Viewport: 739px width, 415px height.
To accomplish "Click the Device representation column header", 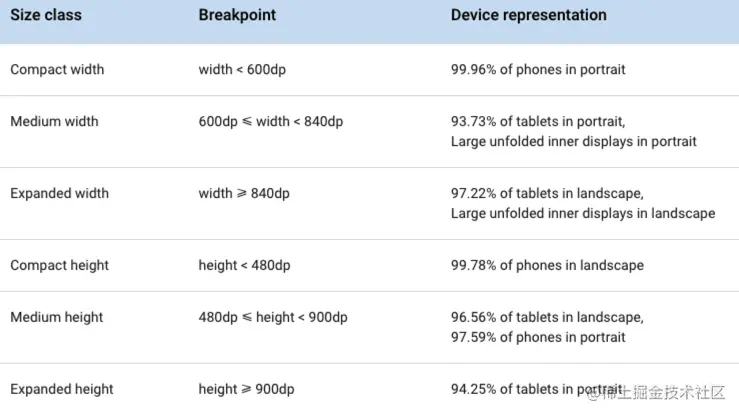I will click(528, 16).
